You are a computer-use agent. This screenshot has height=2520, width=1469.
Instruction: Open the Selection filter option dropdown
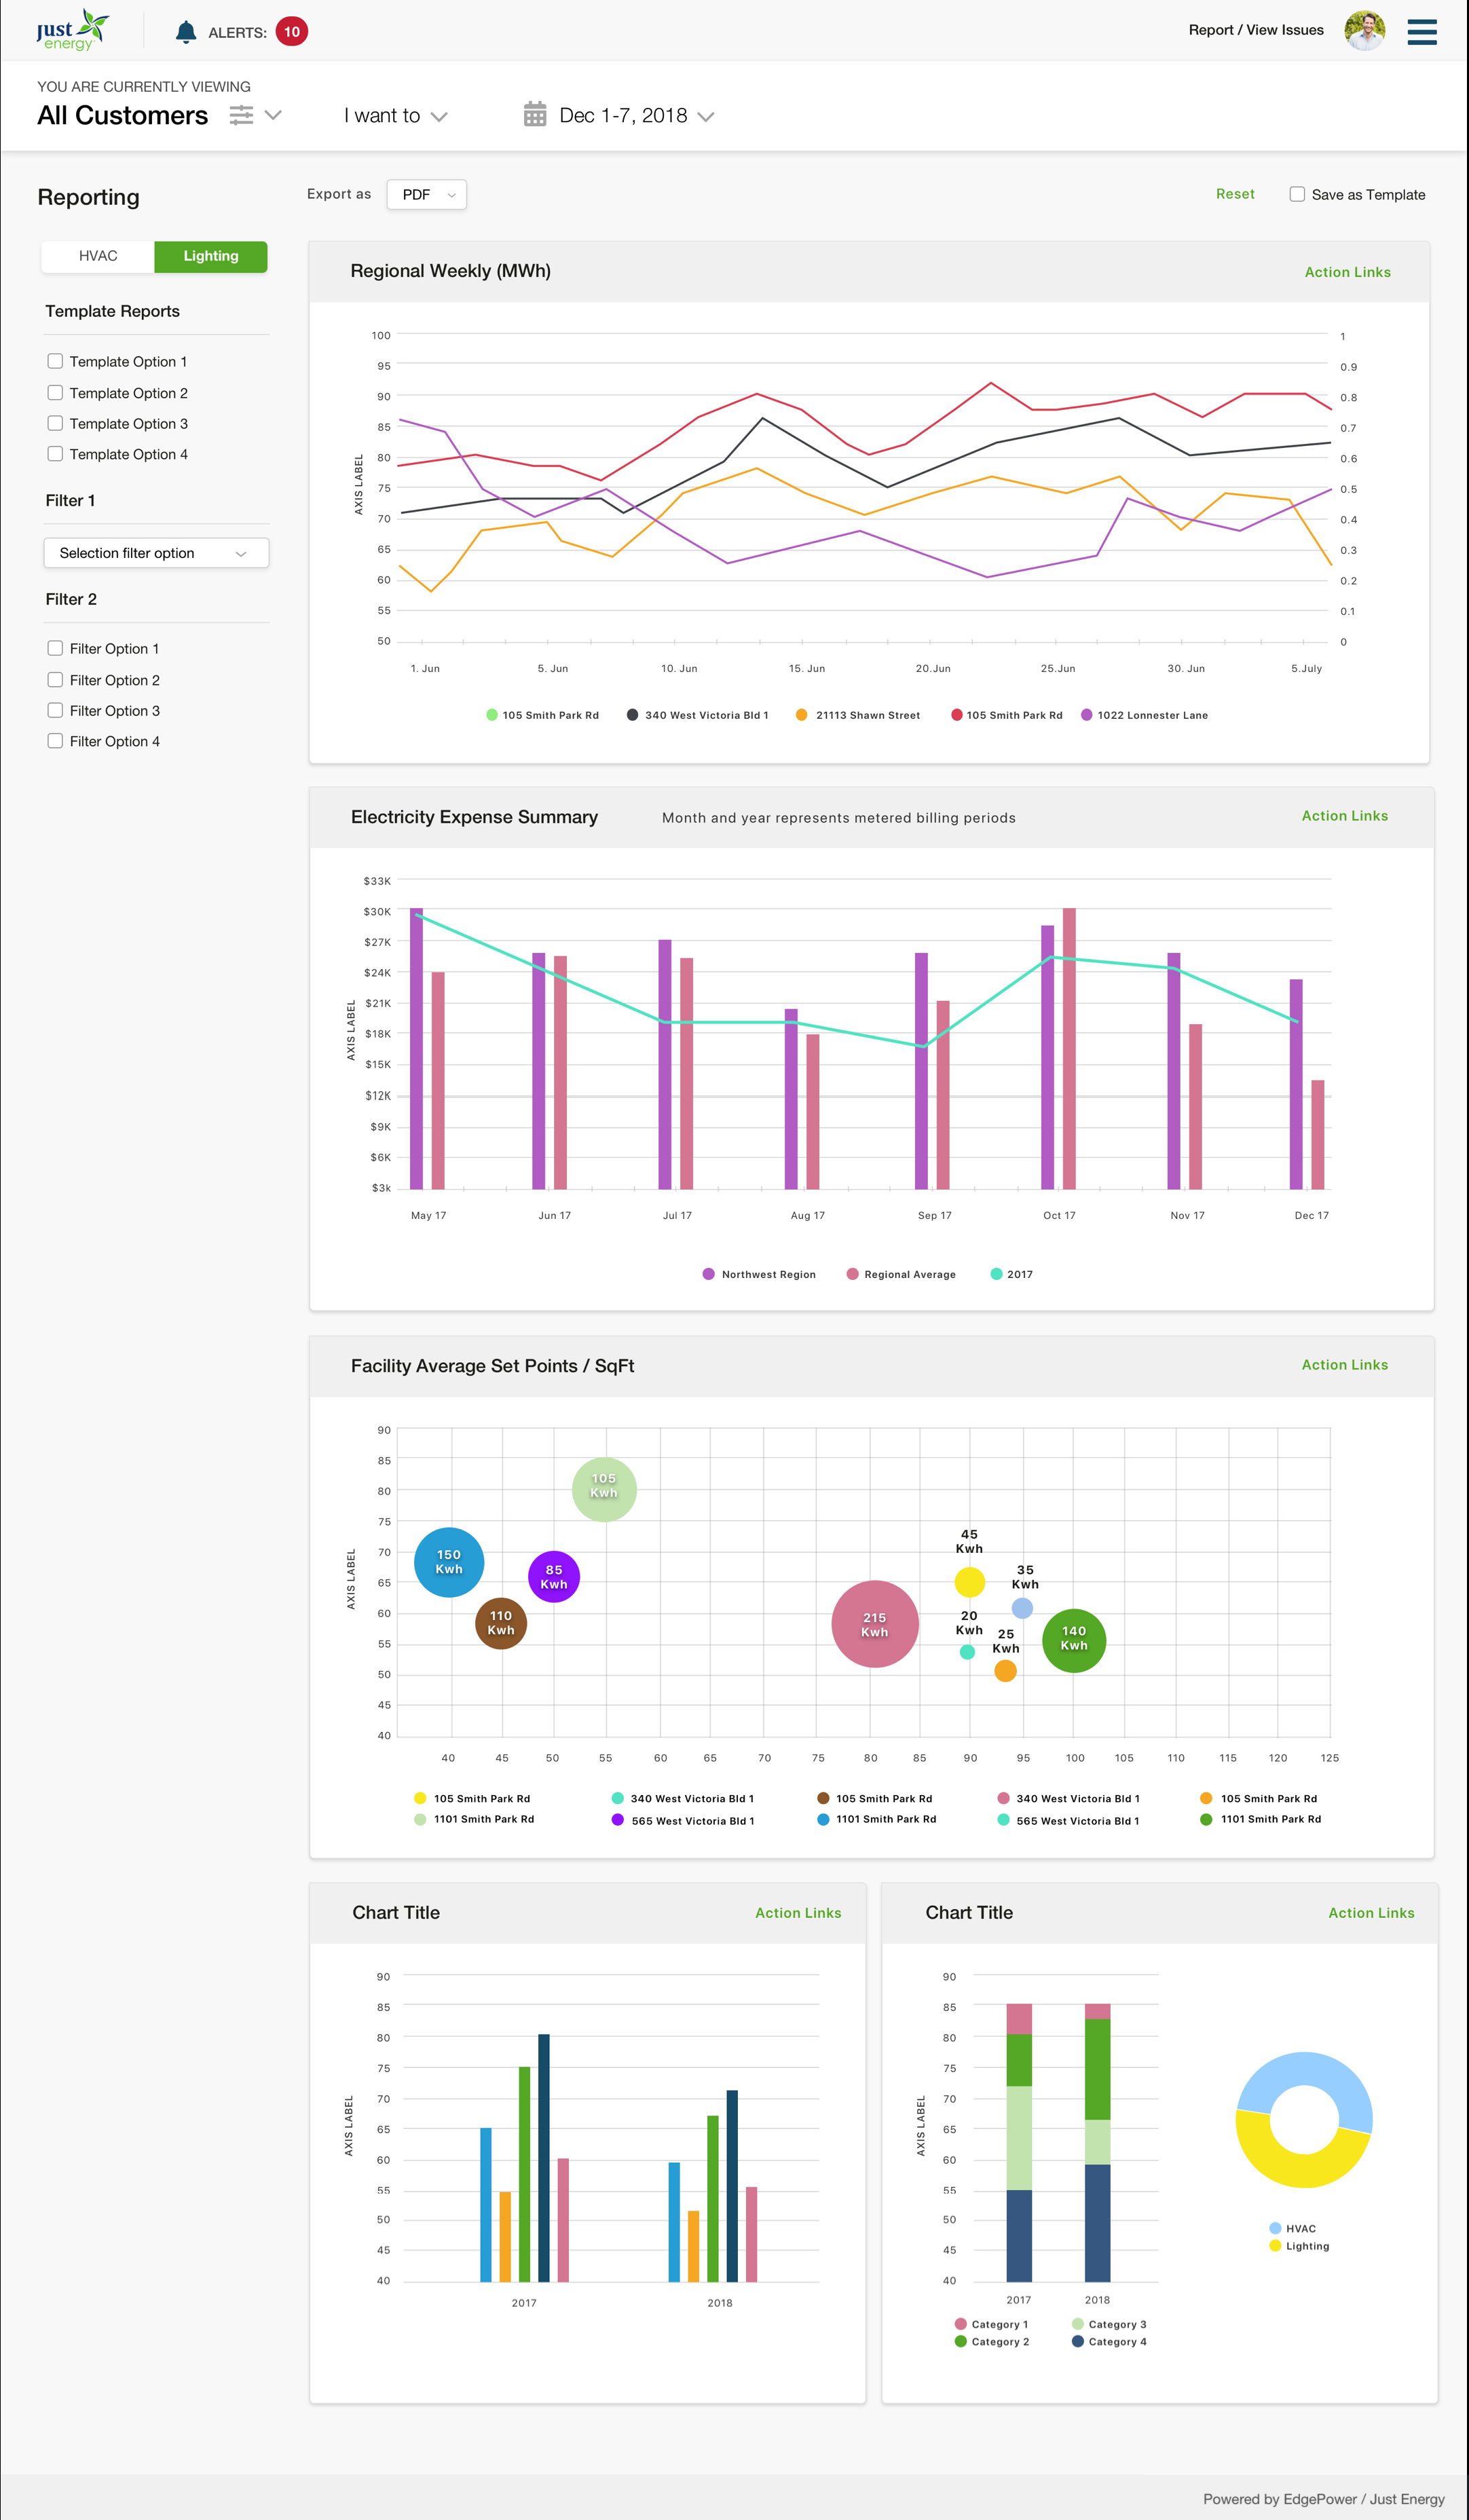(x=156, y=553)
